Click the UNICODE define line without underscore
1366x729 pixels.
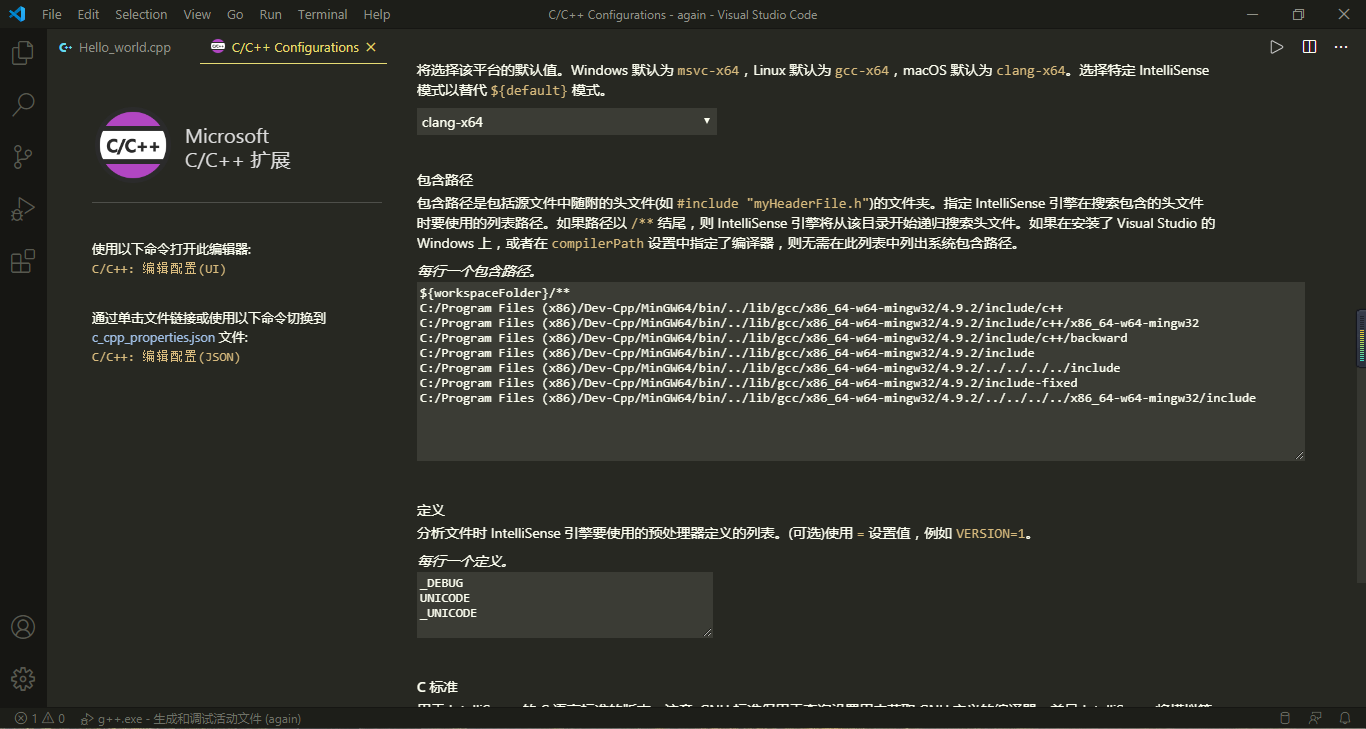pos(445,598)
